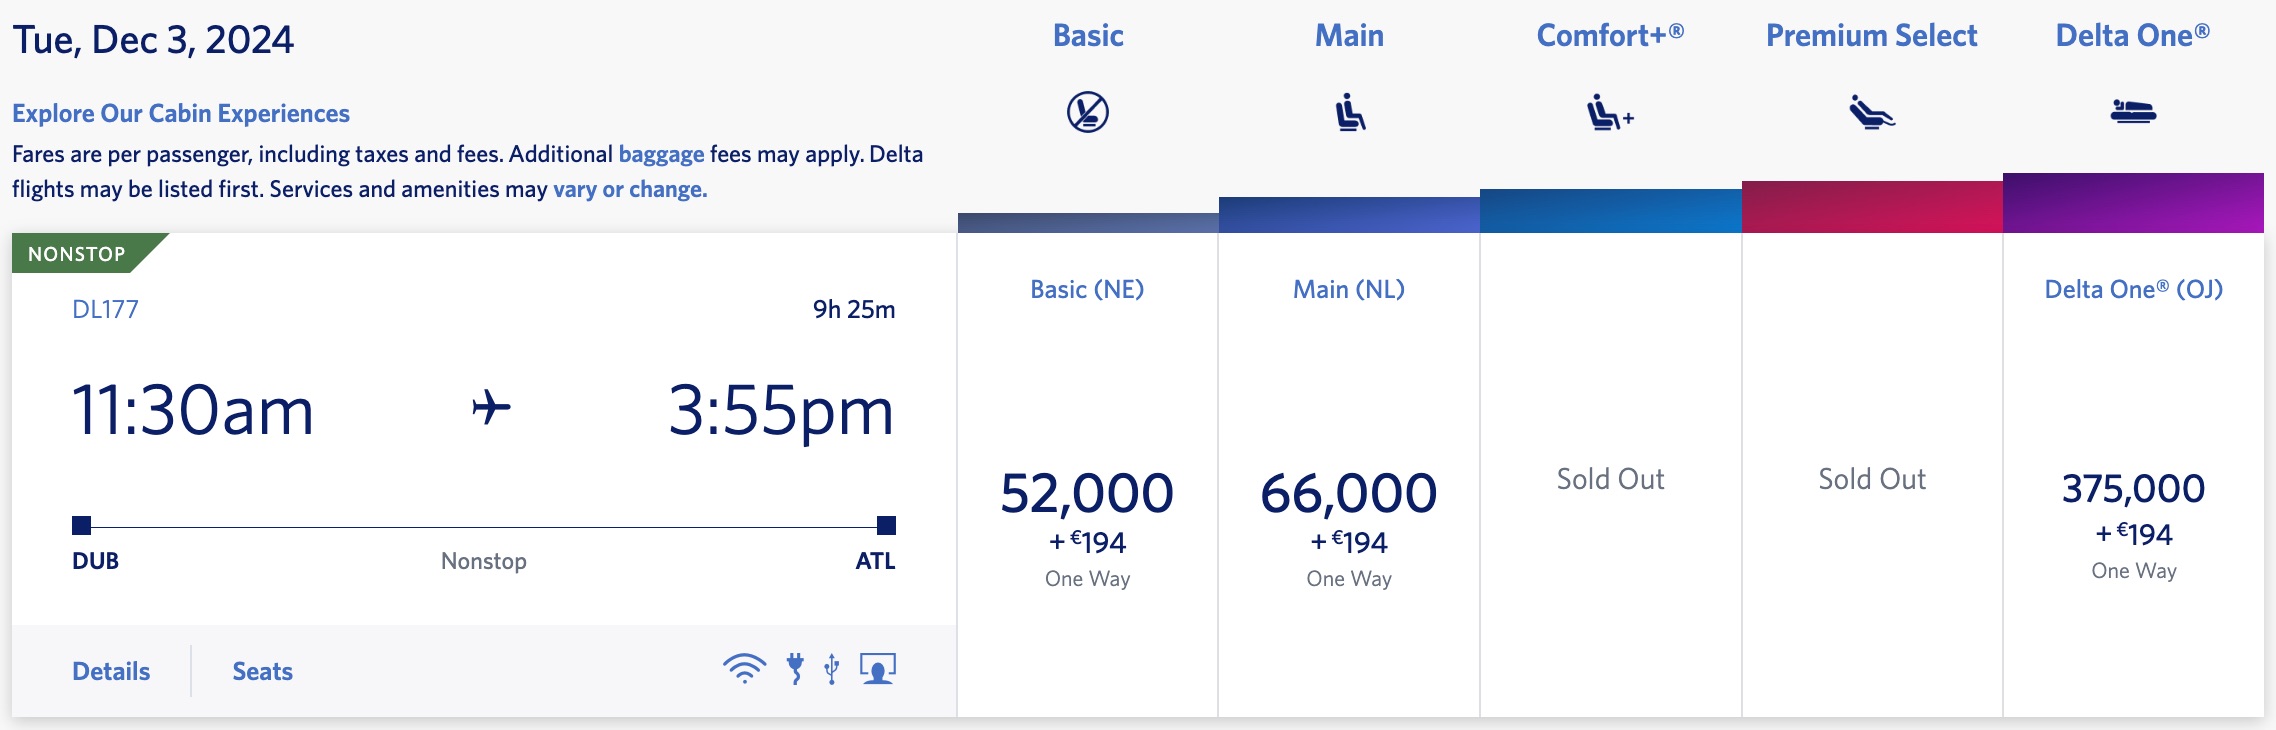Open the Comfort+ cabin column header
Screen dimensions: 2276x730
[x=1610, y=36]
